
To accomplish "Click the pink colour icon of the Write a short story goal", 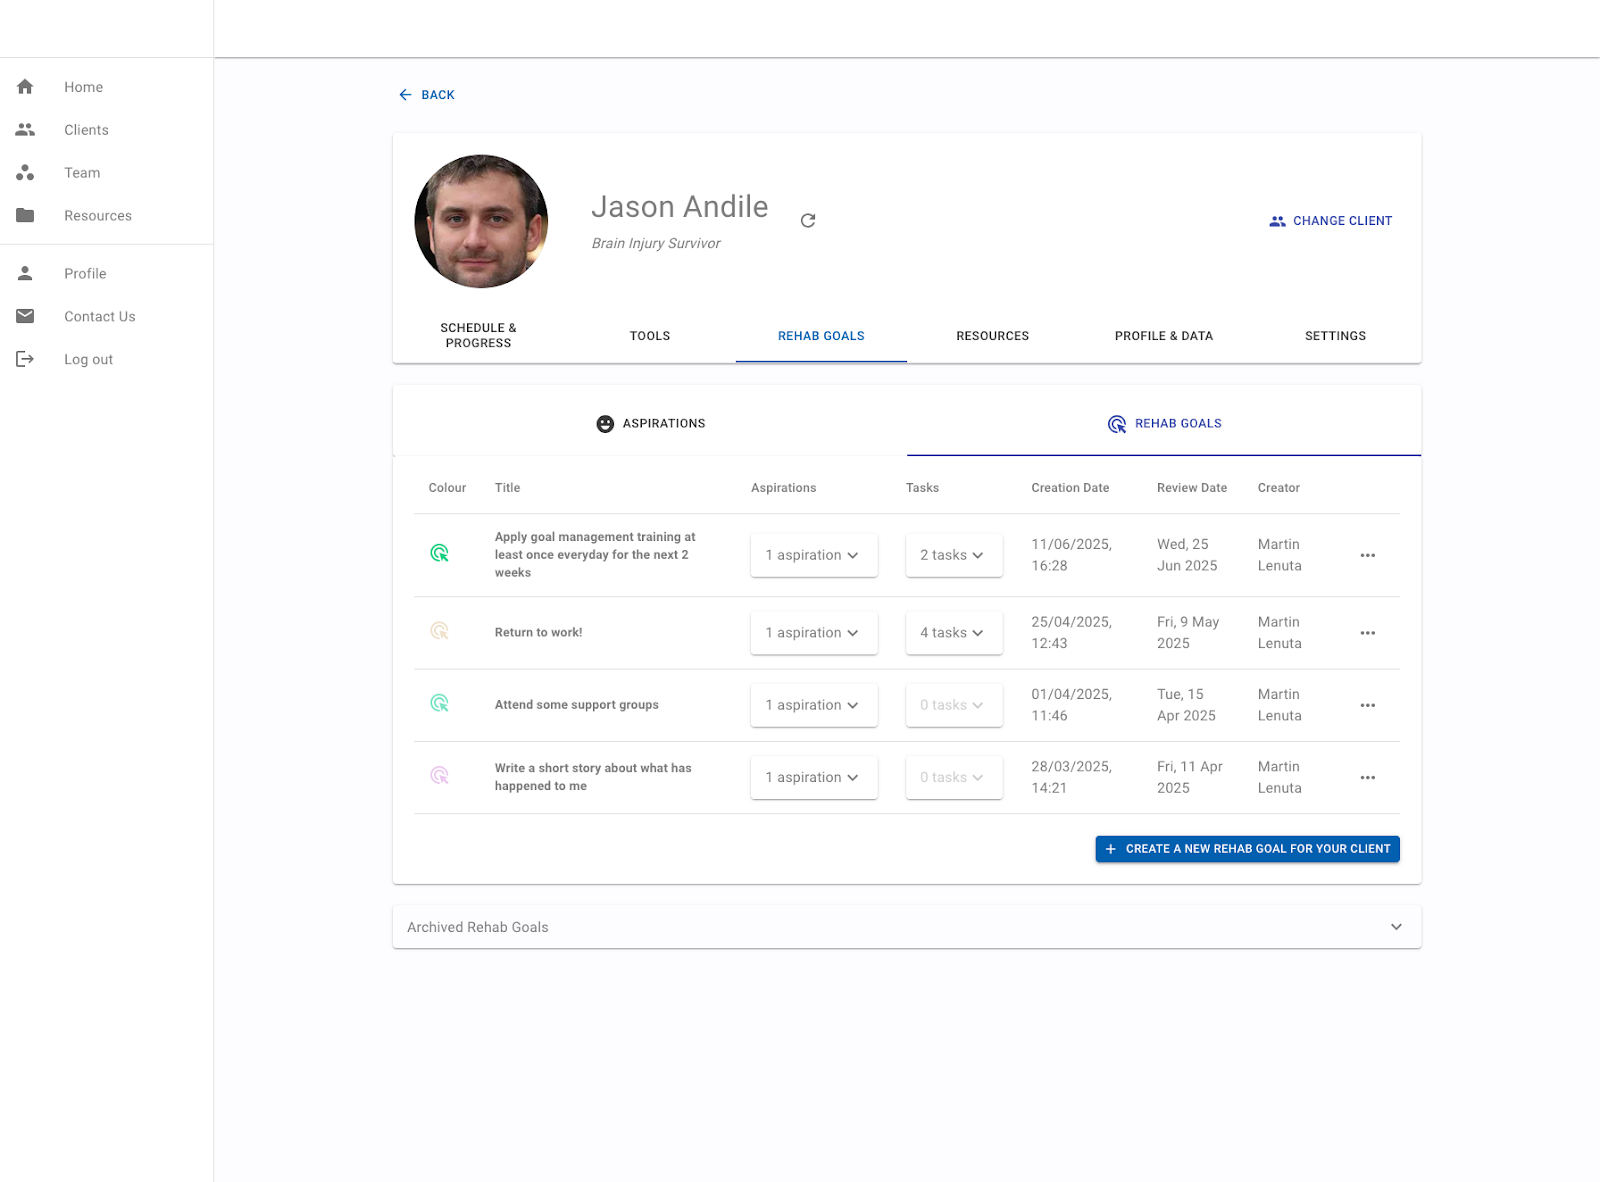I will 439,775.
